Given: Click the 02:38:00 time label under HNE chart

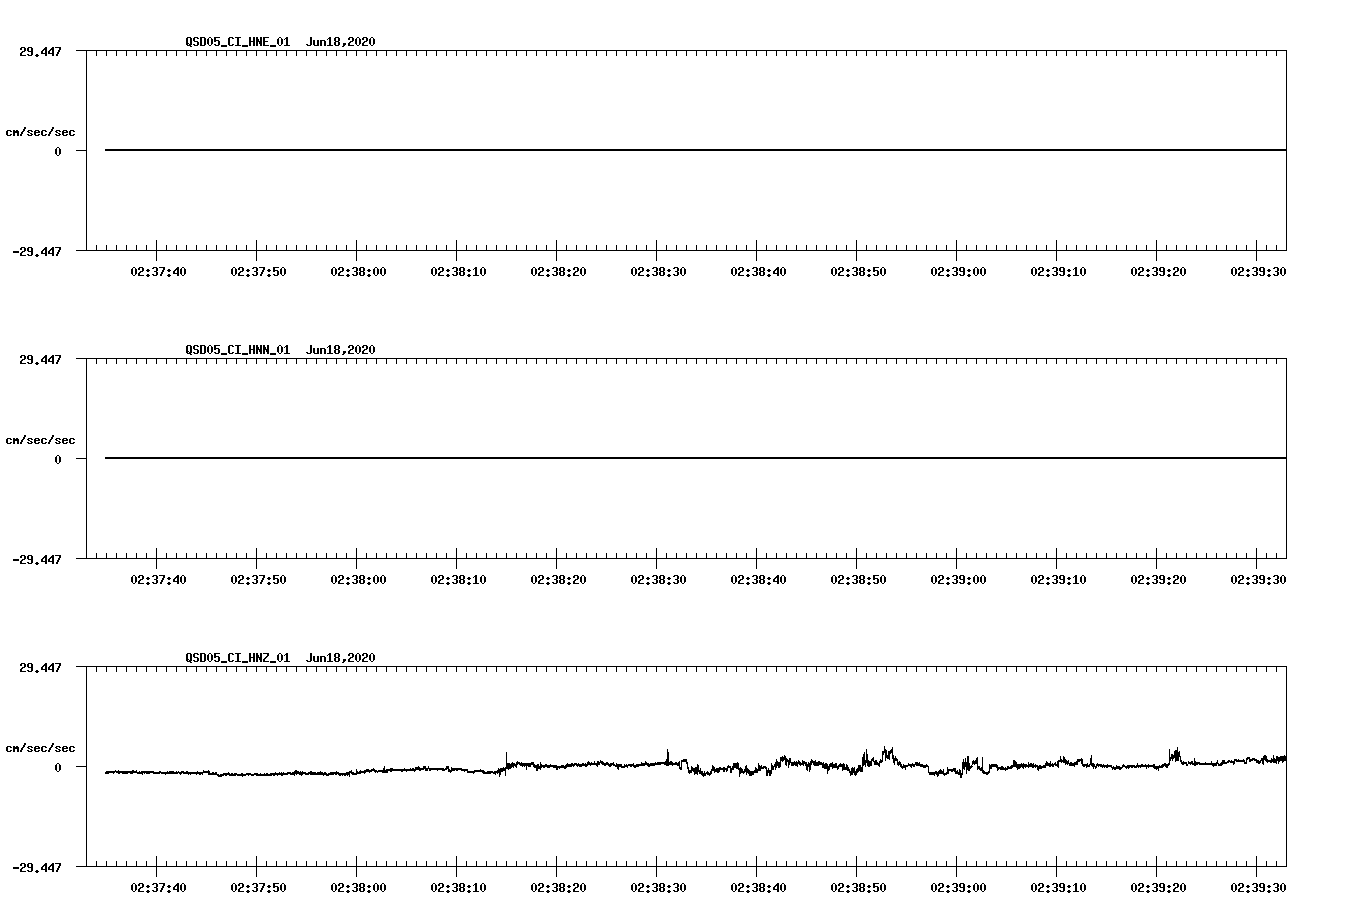Looking at the screenshot, I should click(x=358, y=272).
